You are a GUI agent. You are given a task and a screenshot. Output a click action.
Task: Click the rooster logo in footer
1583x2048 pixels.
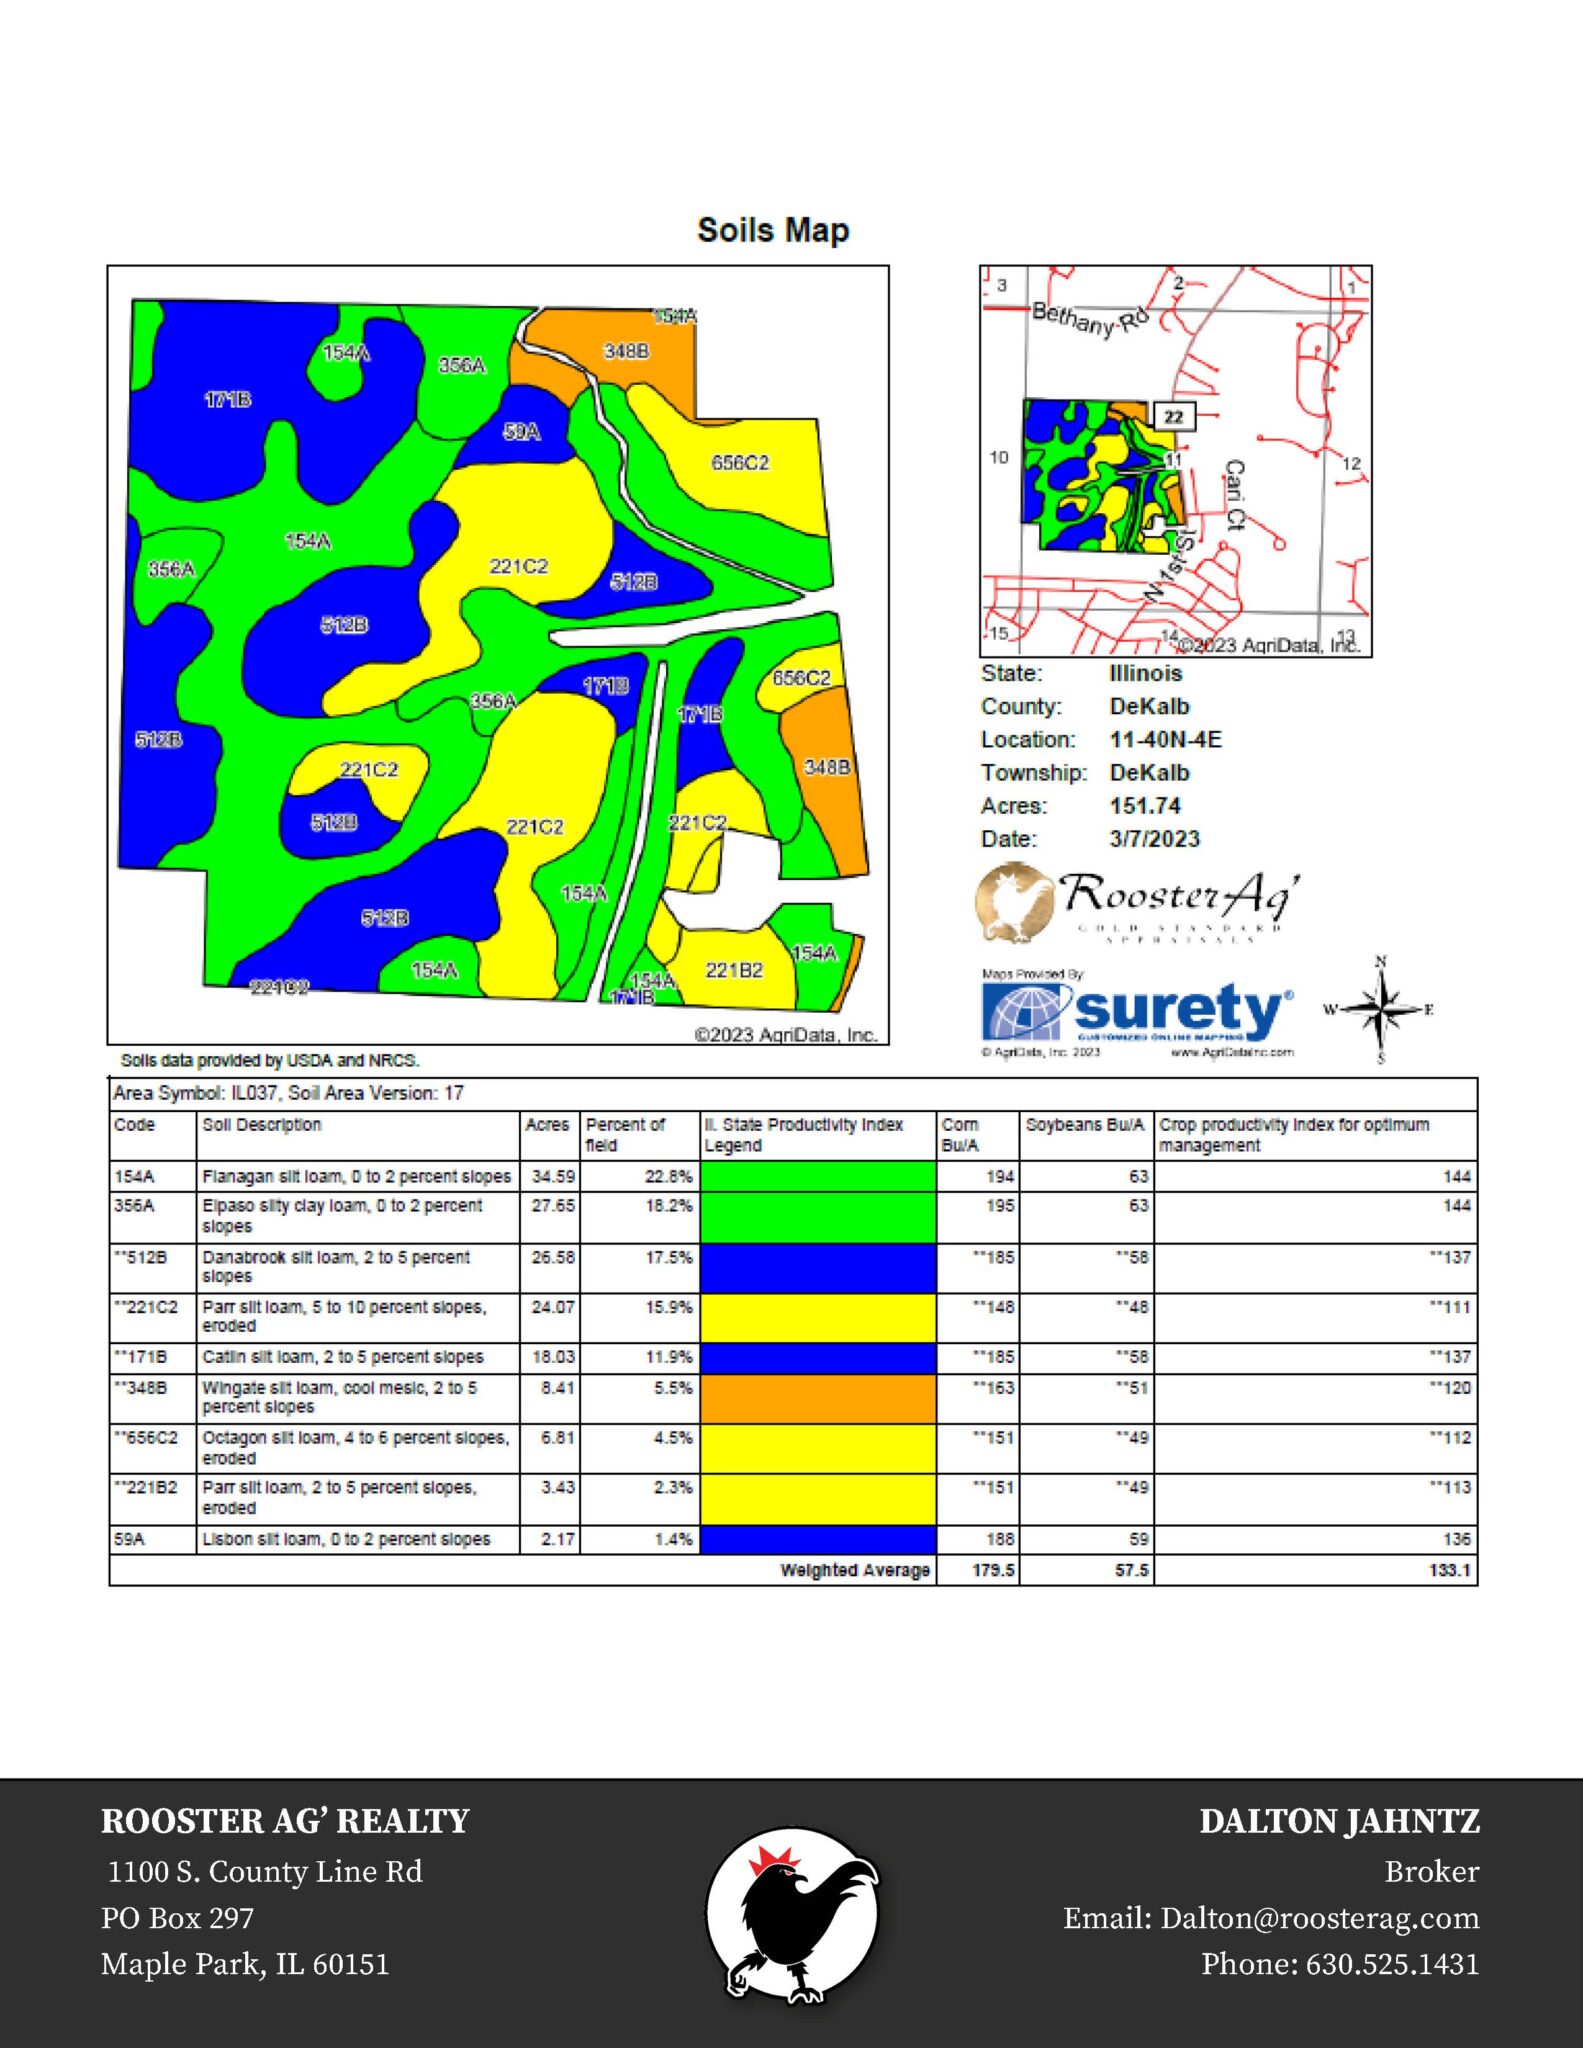pyautogui.click(x=792, y=1914)
